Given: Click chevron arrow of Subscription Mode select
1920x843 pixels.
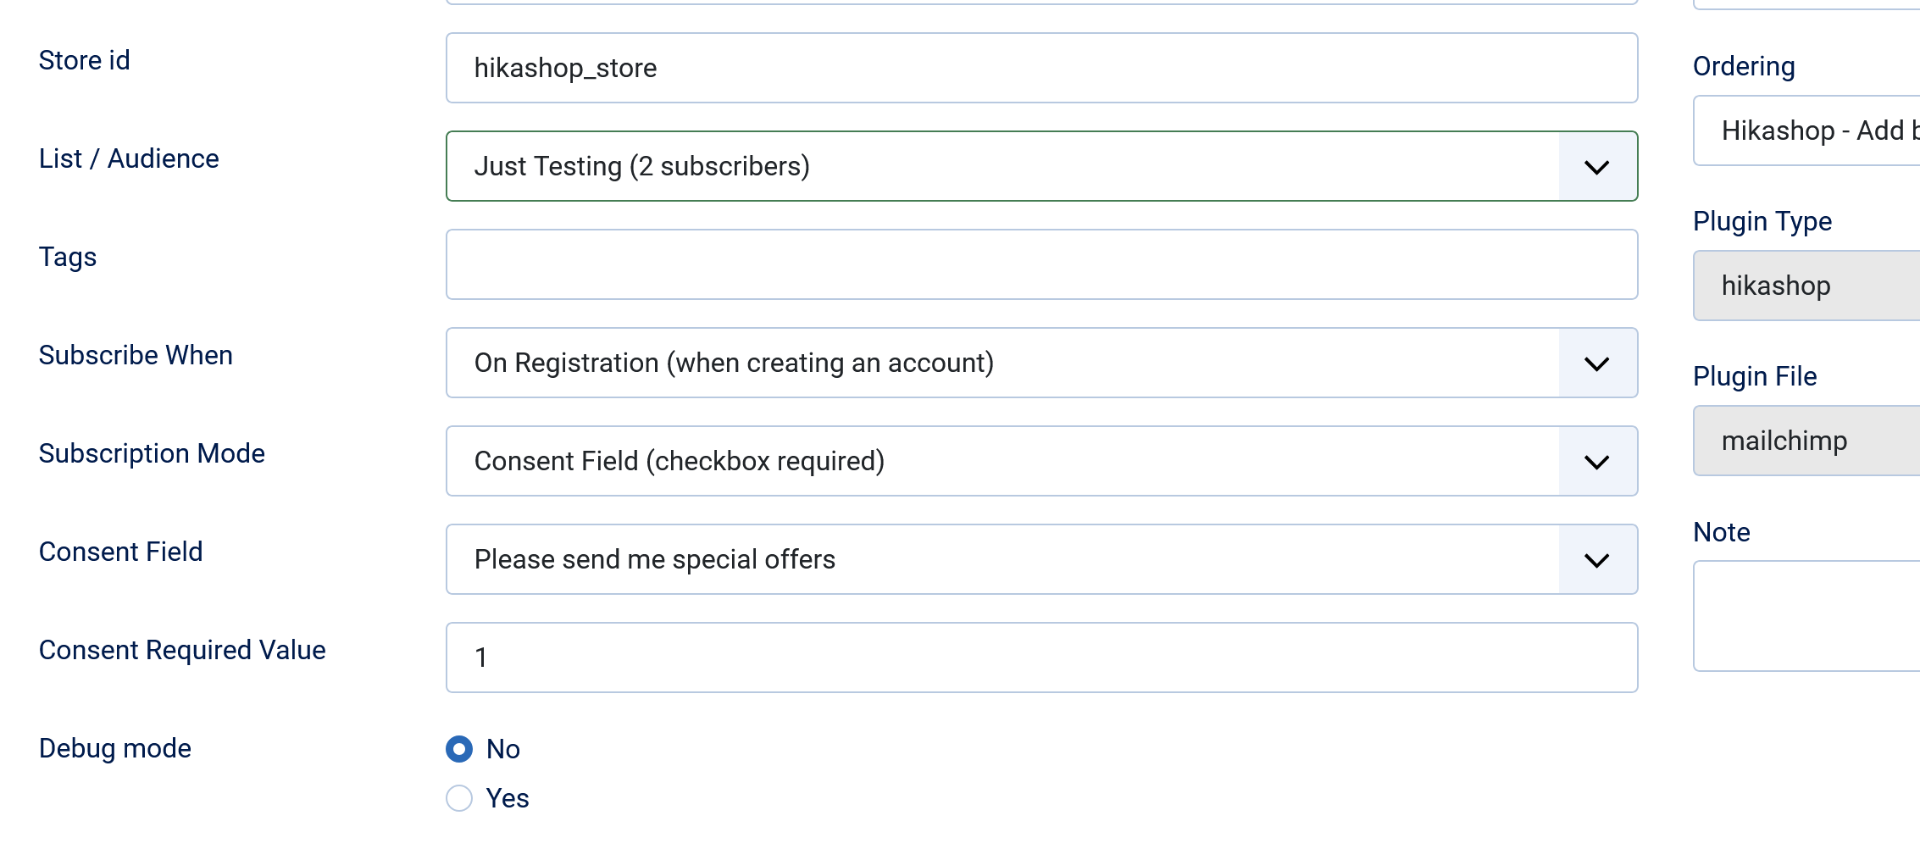Looking at the screenshot, I should coord(1597,462).
